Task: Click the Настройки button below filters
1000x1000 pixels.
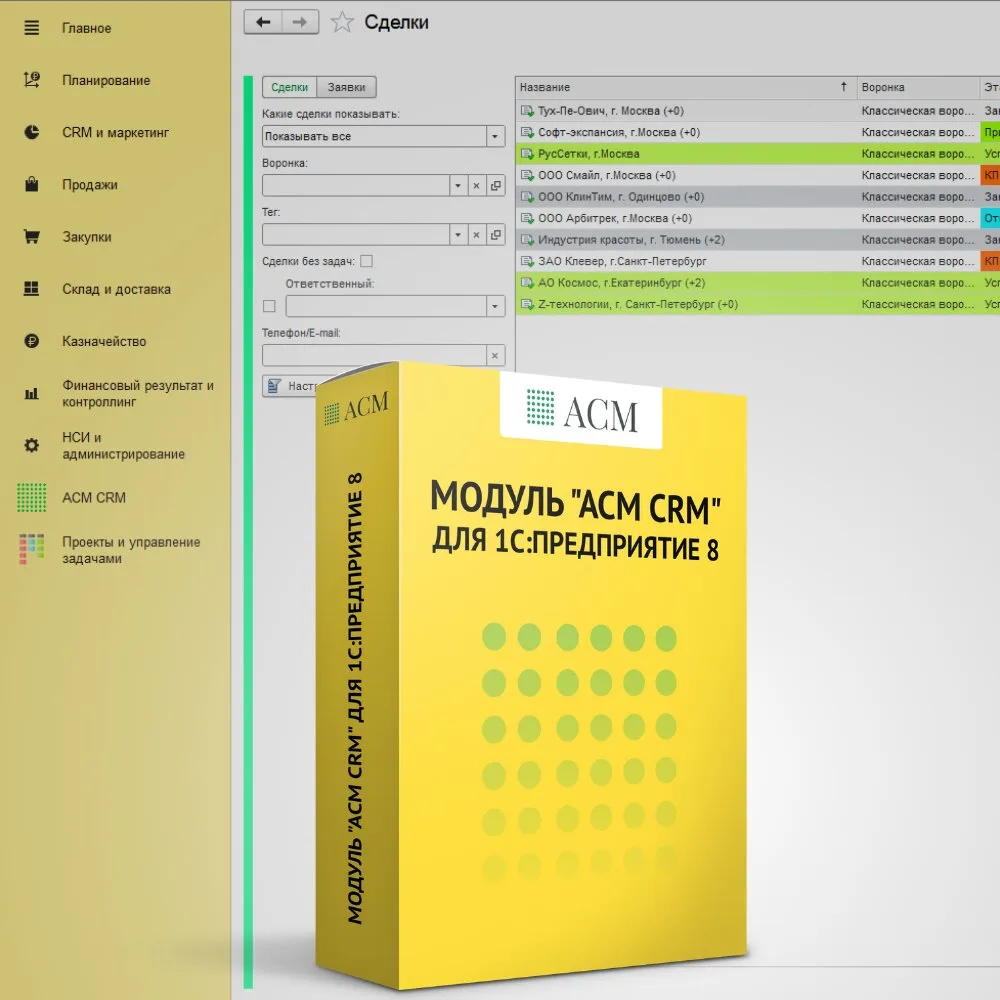Action: click(292, 386)
